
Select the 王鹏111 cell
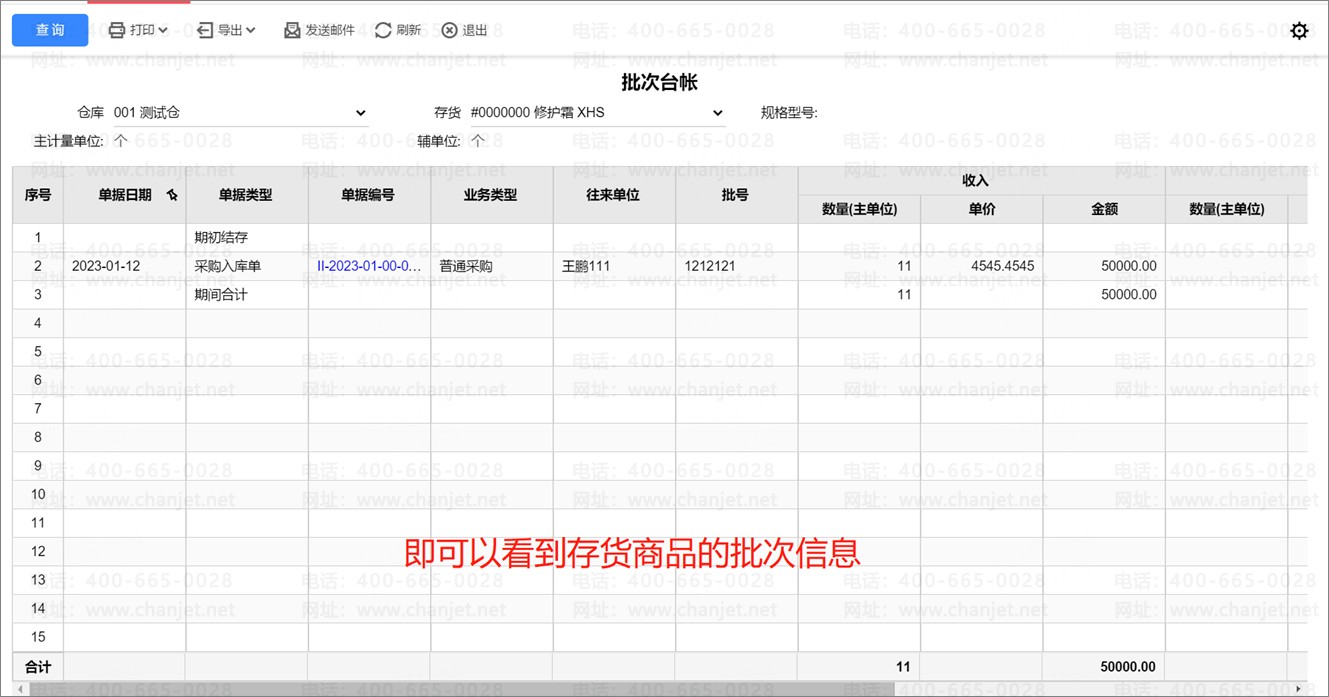[613, 266]
